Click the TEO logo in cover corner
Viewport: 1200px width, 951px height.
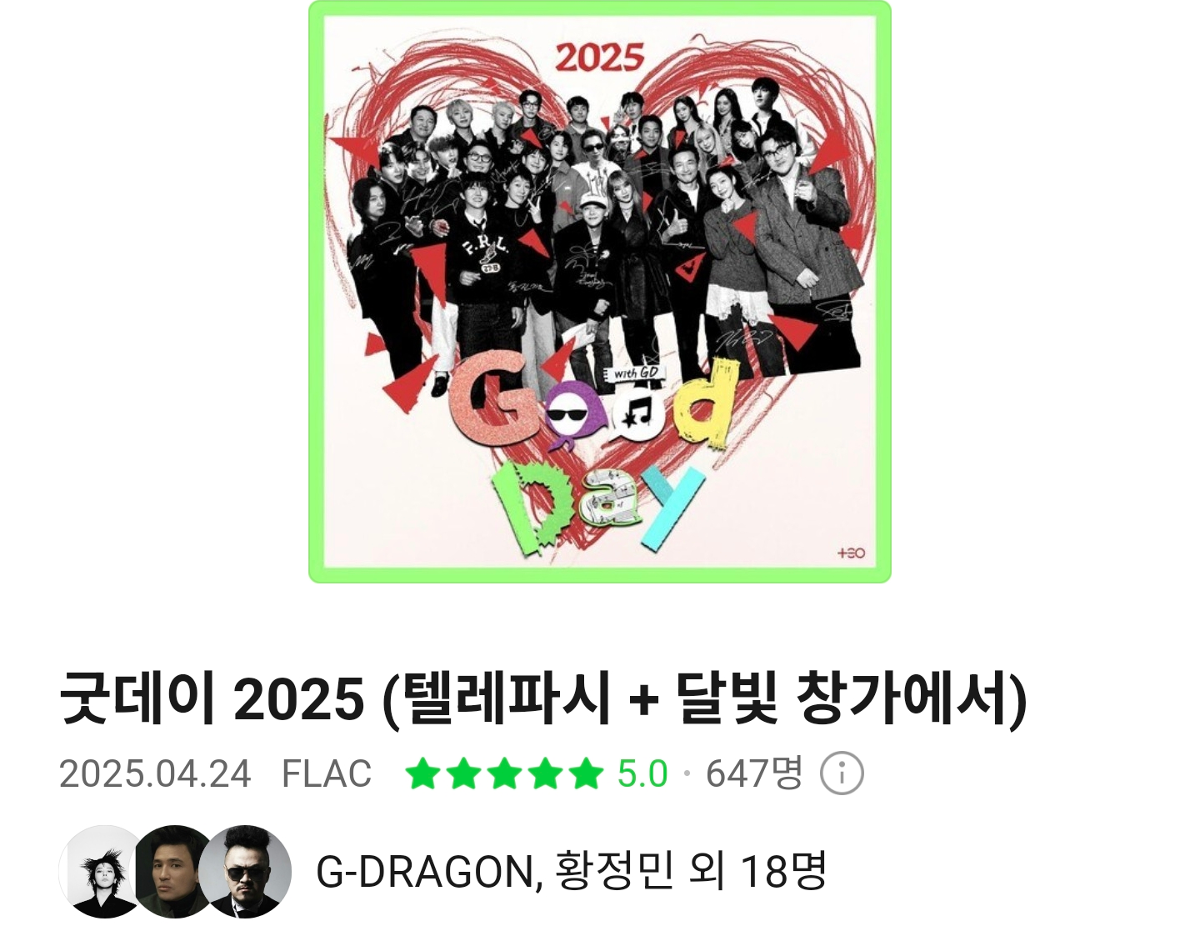click(851, 553)
